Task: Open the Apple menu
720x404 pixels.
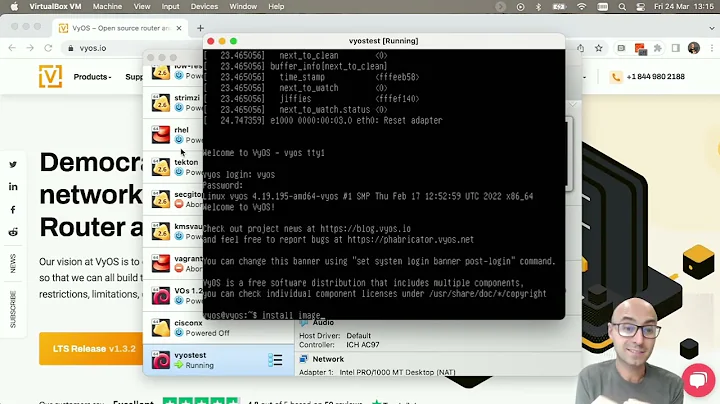Action: tap(14, 6)
